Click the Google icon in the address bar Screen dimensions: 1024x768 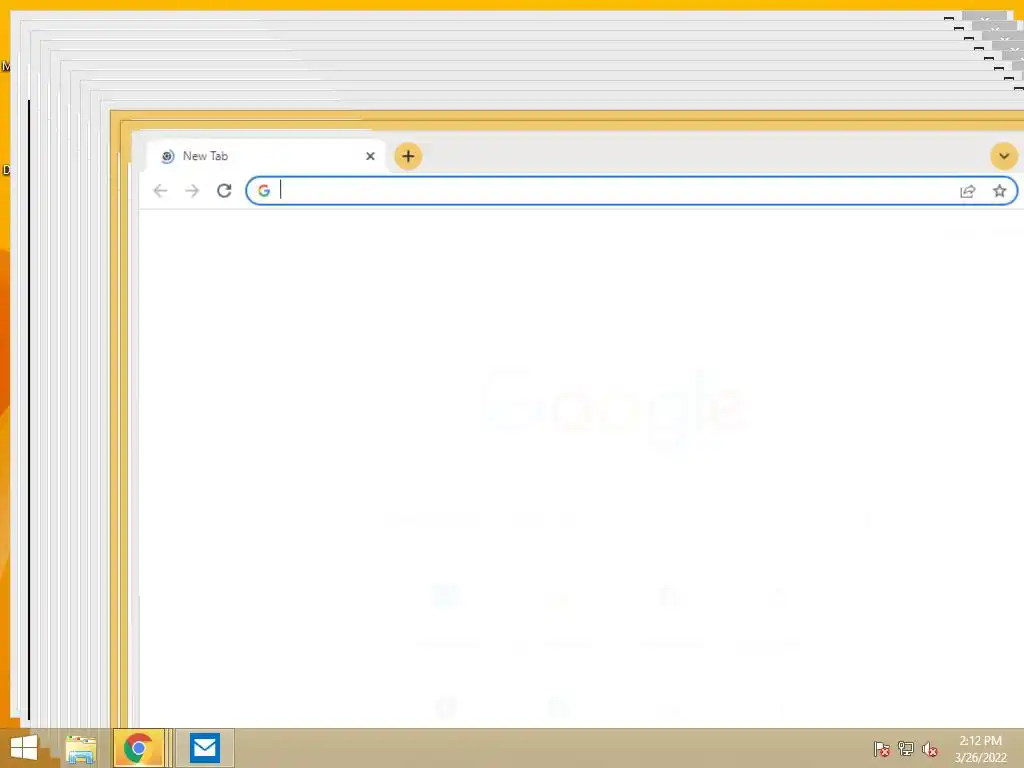point(264,191)
